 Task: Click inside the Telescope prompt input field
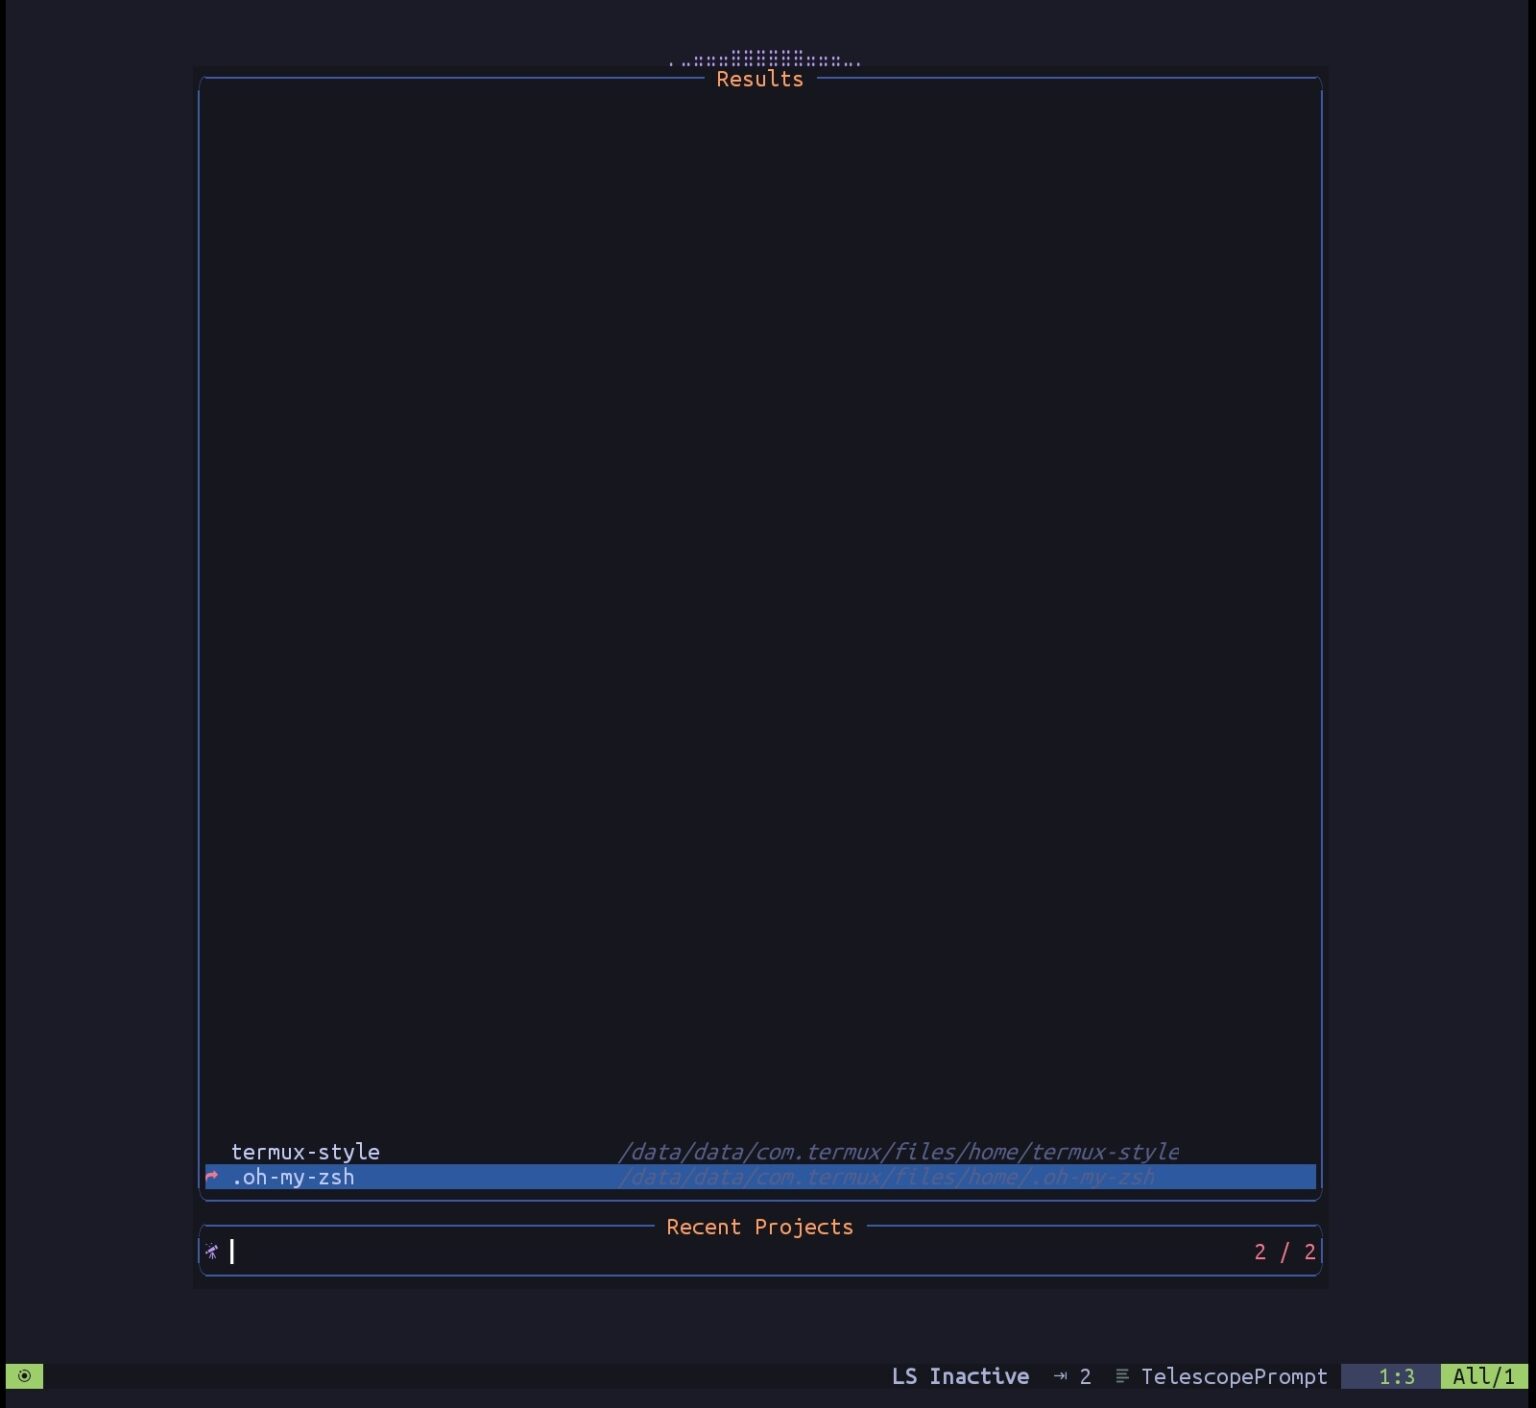pos(400,1251)
